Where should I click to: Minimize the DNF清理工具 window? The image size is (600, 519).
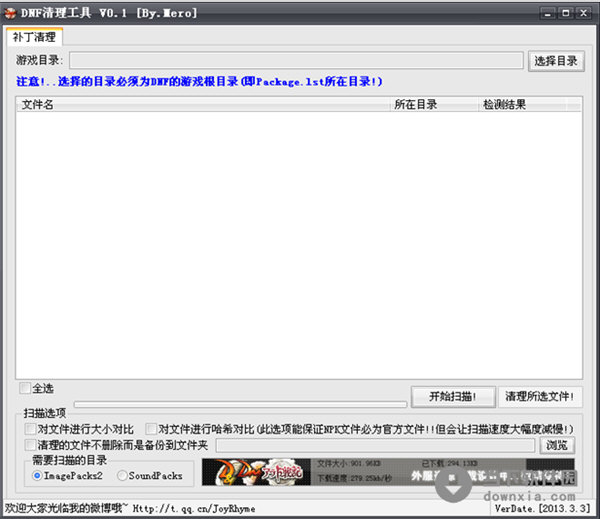tap(548, 13)
